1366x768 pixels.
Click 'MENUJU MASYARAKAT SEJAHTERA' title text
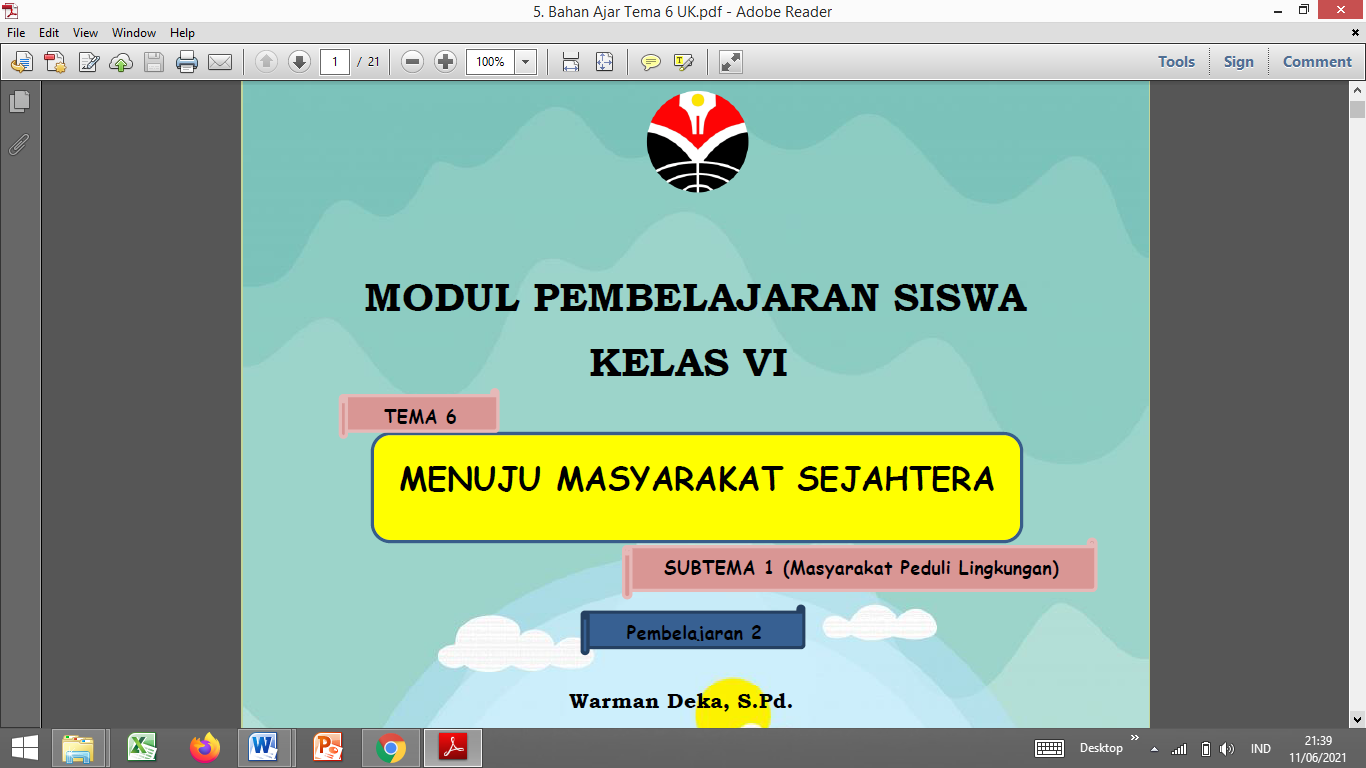point(697,480)
